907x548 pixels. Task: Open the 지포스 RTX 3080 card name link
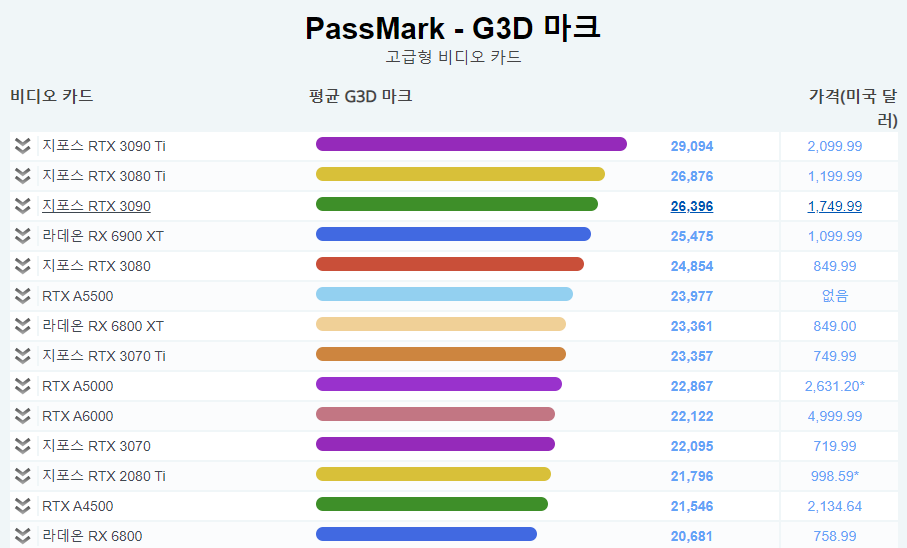coord(96,266)
